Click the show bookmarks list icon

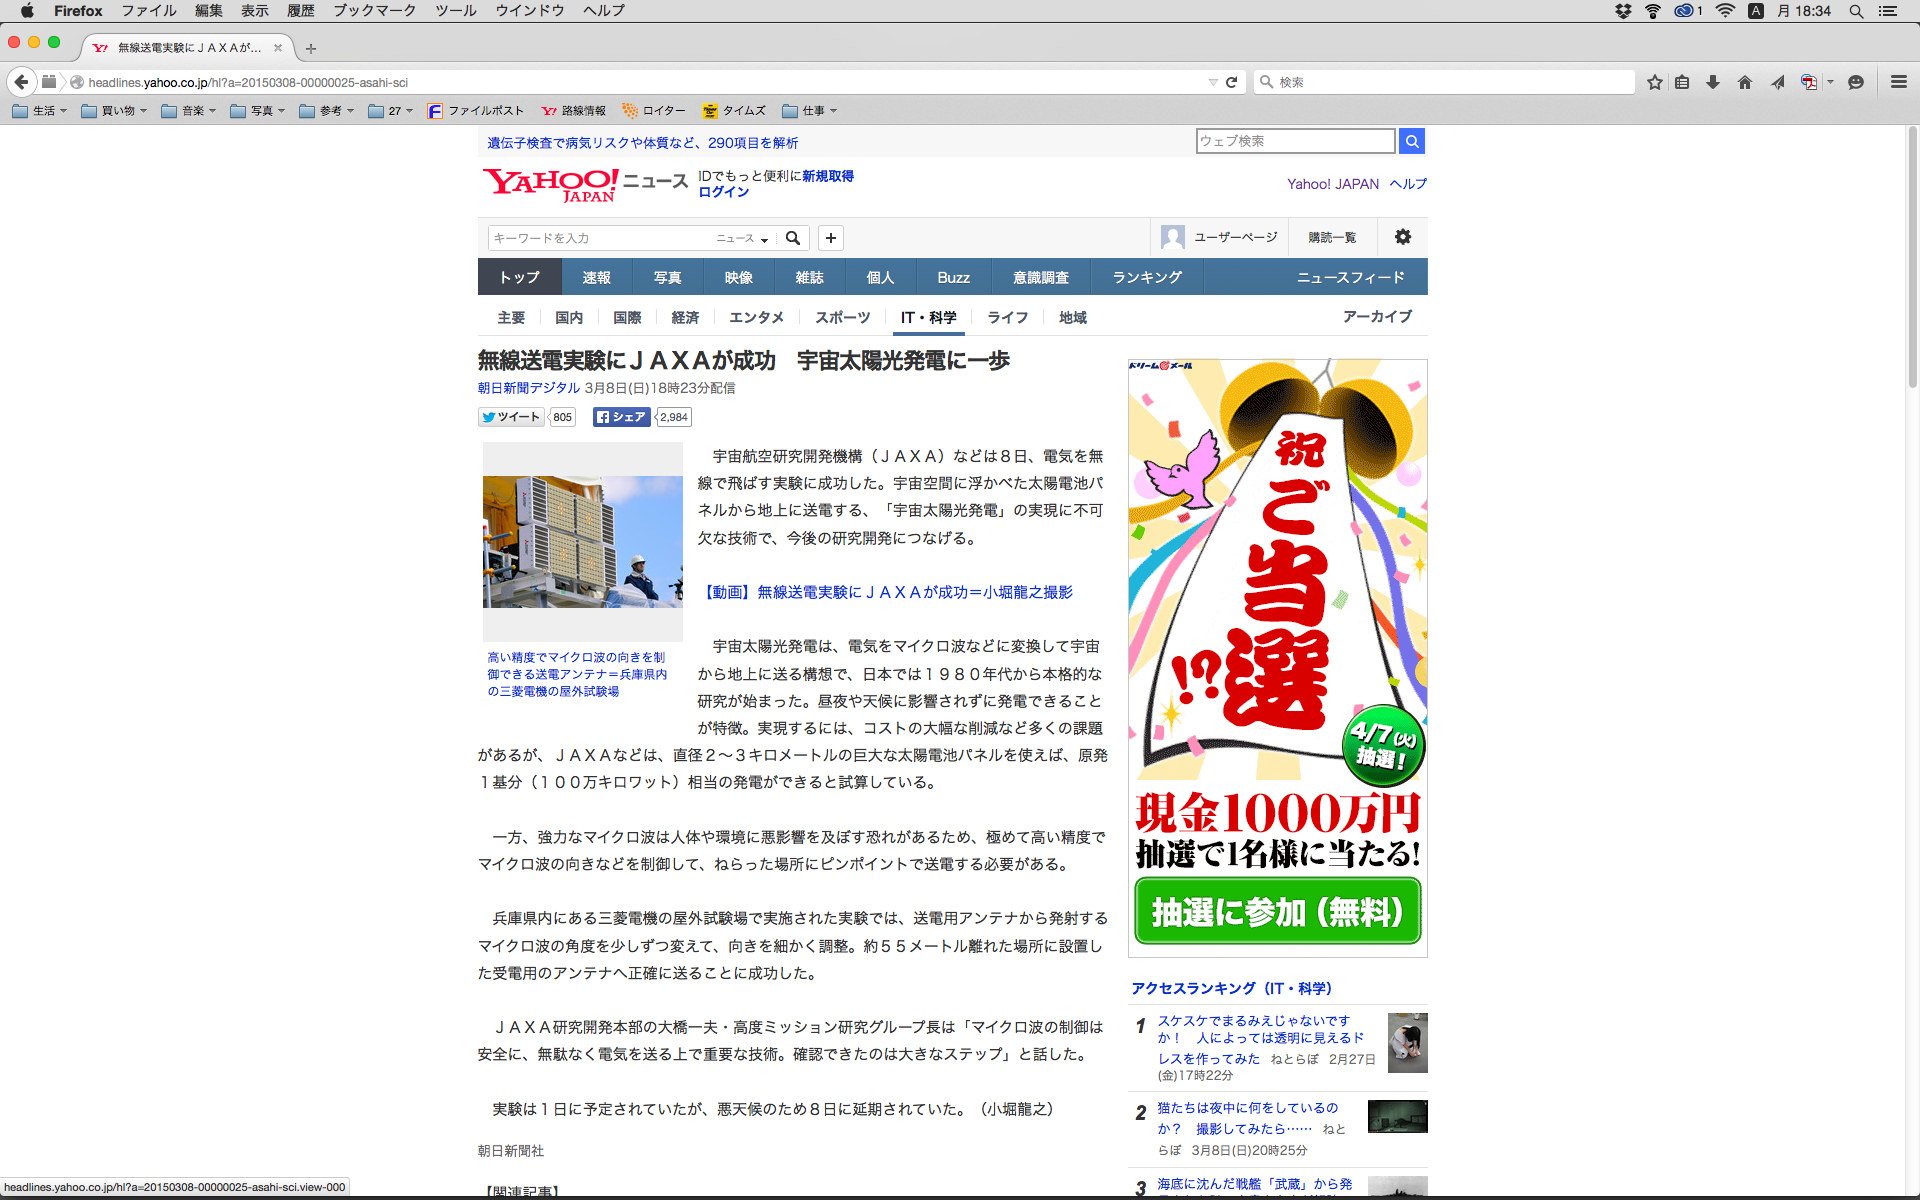(x=1683, y=82)
